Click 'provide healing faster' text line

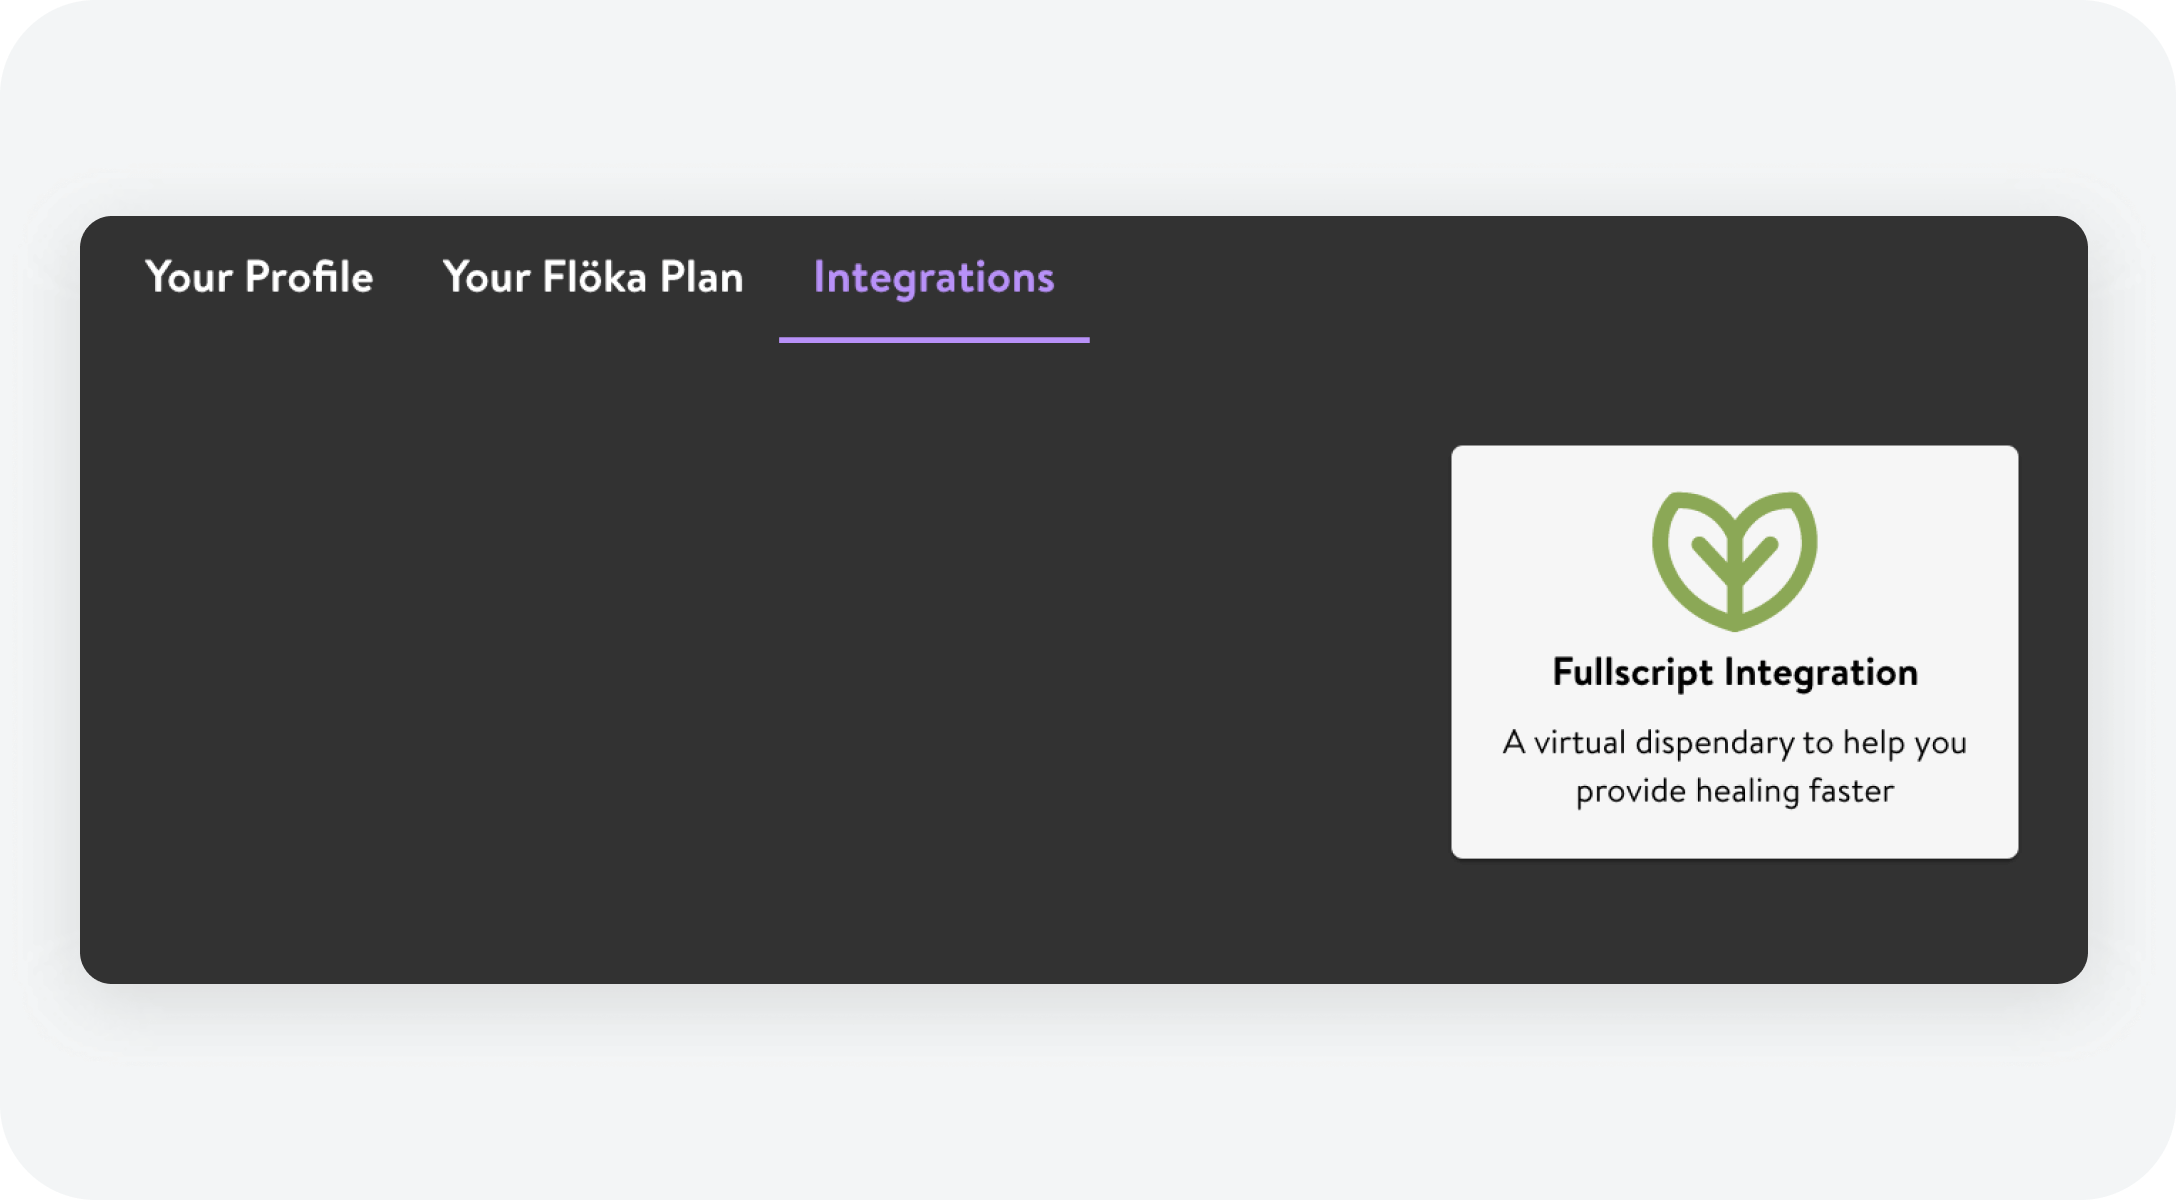1735,792
